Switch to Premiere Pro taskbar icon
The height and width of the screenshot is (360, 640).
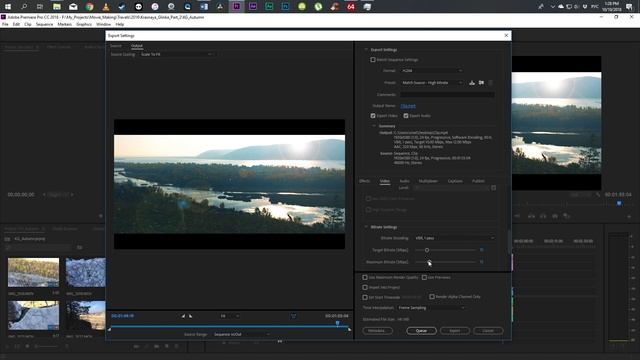236,7
